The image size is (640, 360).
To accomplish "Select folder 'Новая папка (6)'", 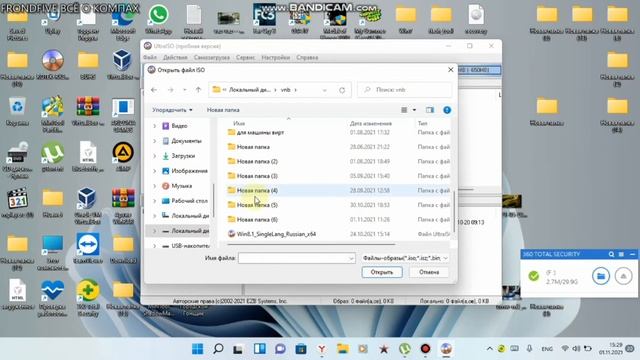I will click(257, 220).
